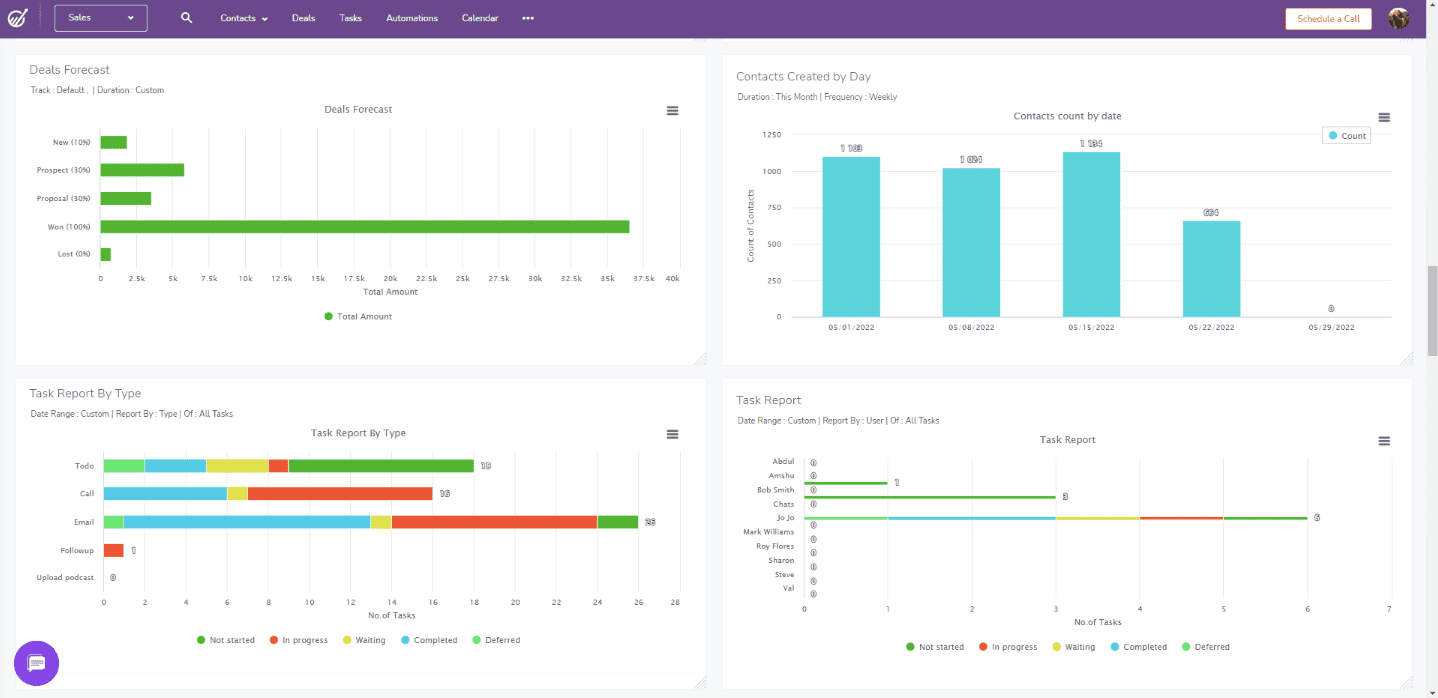Open the Contacts count by date chart menu

coord(1384,118)
